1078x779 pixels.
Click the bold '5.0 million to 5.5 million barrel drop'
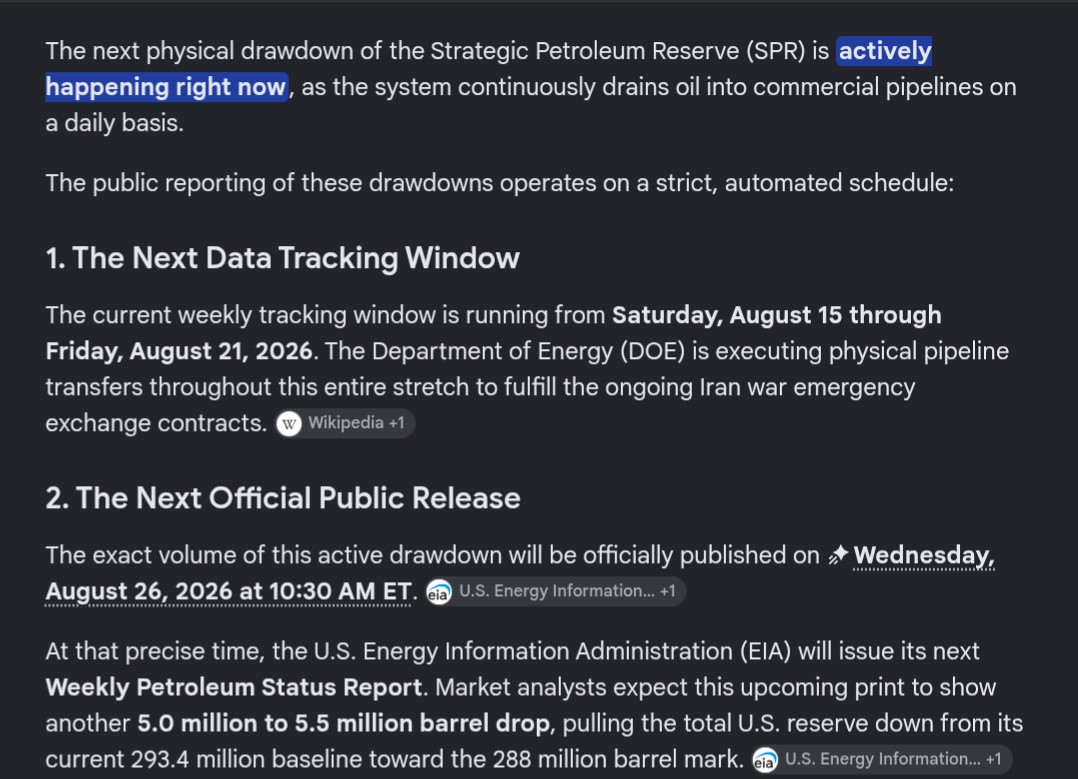coord(344,723)
